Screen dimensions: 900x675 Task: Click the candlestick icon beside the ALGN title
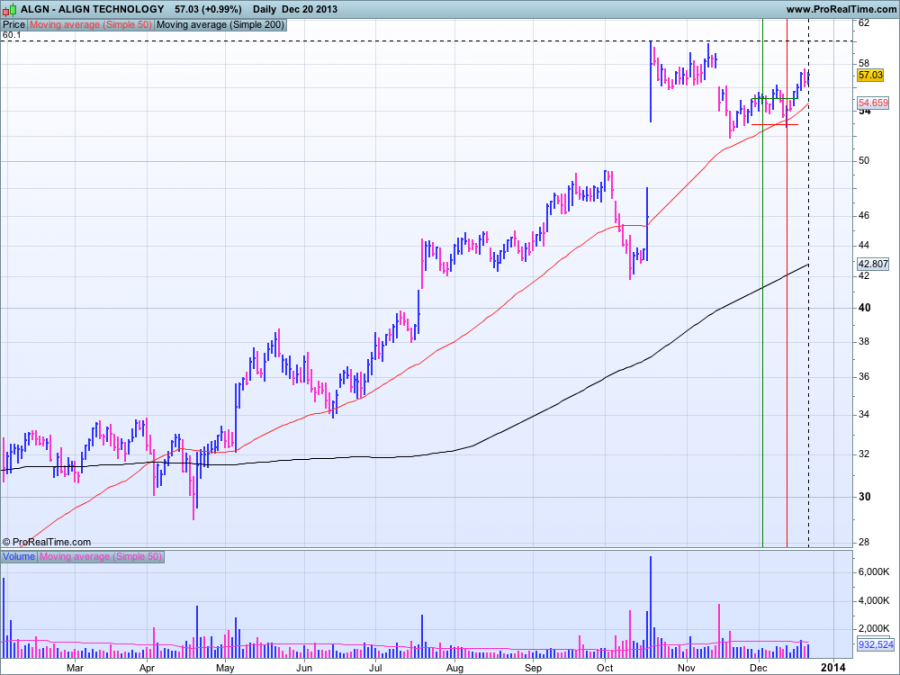(10, 10)
